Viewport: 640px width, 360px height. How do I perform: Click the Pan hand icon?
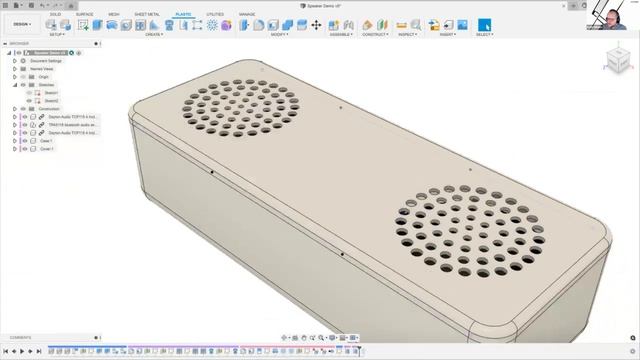click(x=304, y=338)
